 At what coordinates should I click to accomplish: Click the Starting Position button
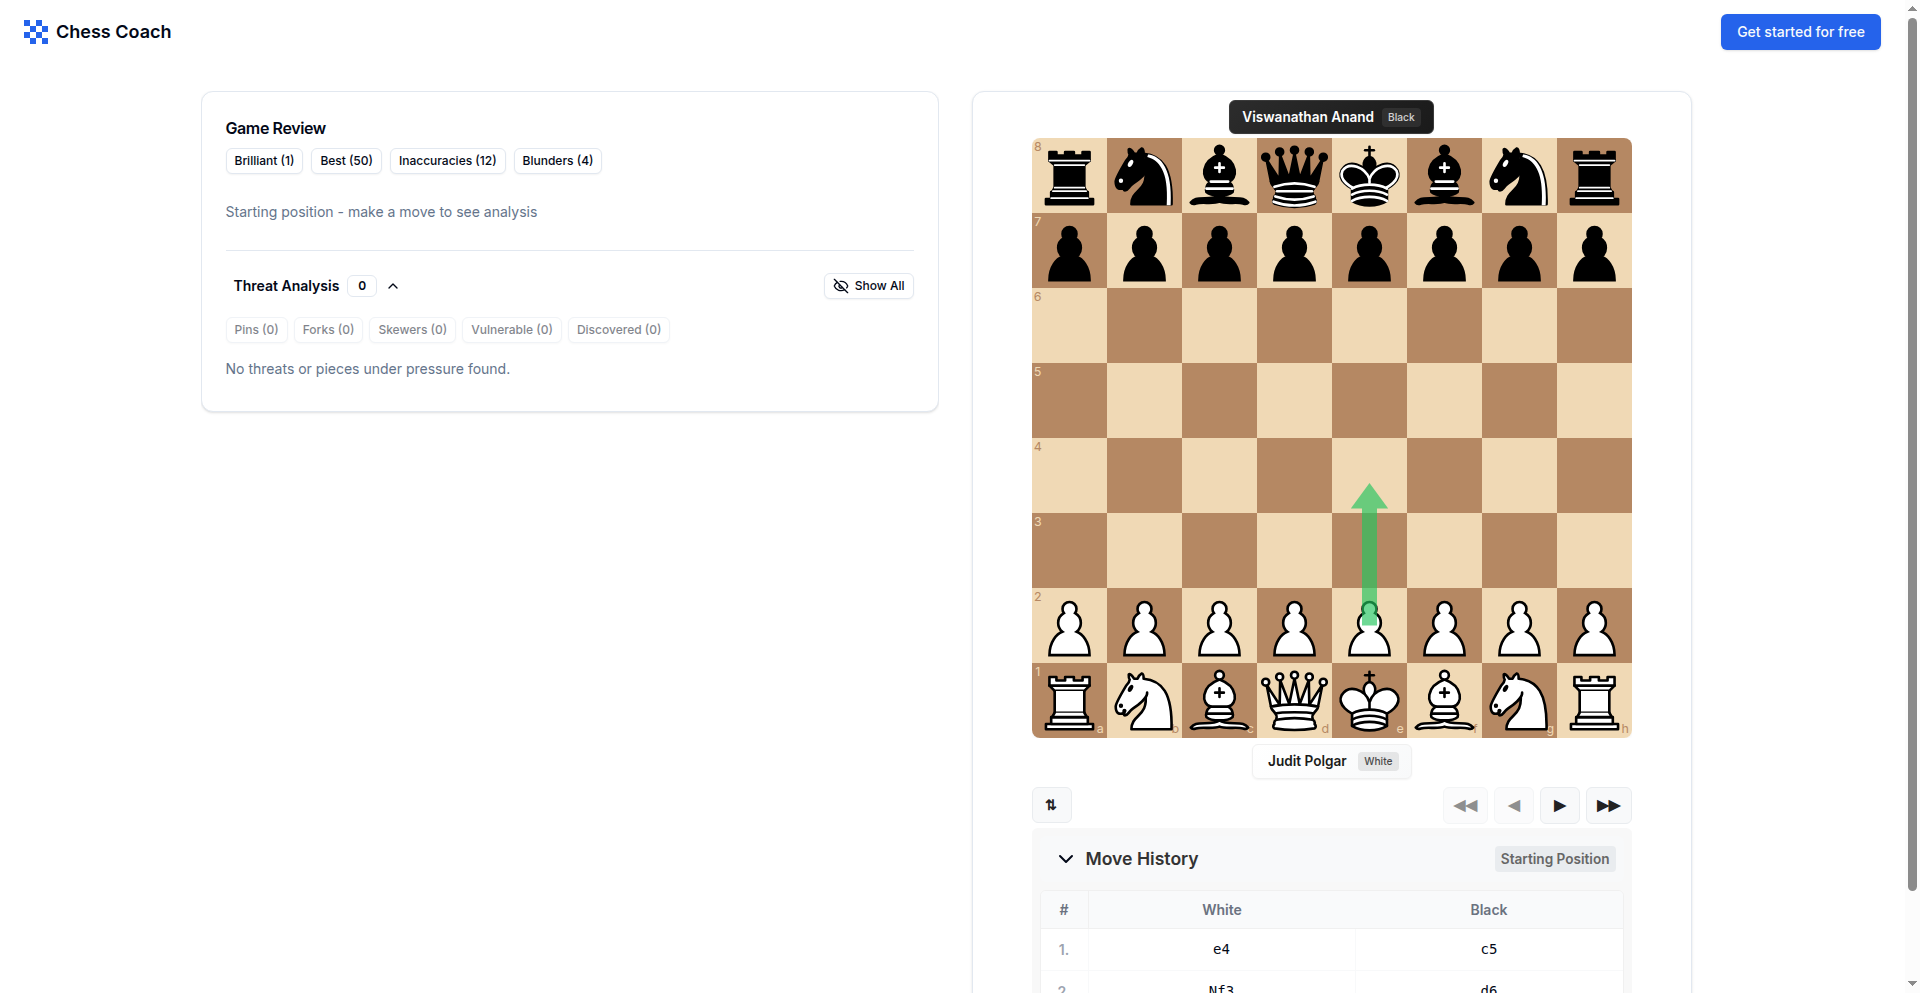(x=1554, y=859)
